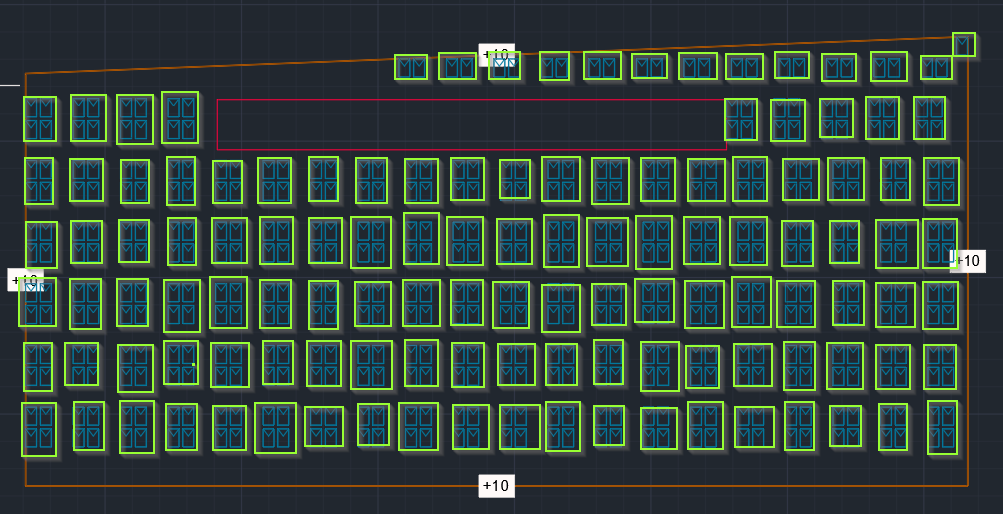Image resolution: width=1003 pixels, height=514 pixels.
Task: Select the panel in the bottom-left corner of the array
Action: coord(39,430)
